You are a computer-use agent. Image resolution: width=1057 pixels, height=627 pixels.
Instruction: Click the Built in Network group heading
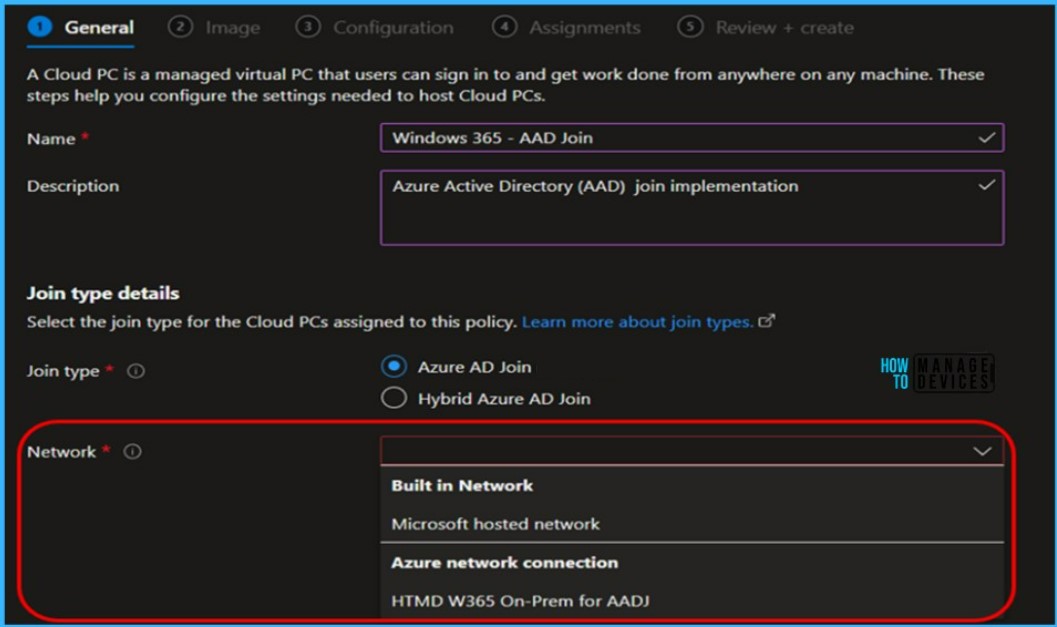tap(462, 485)
